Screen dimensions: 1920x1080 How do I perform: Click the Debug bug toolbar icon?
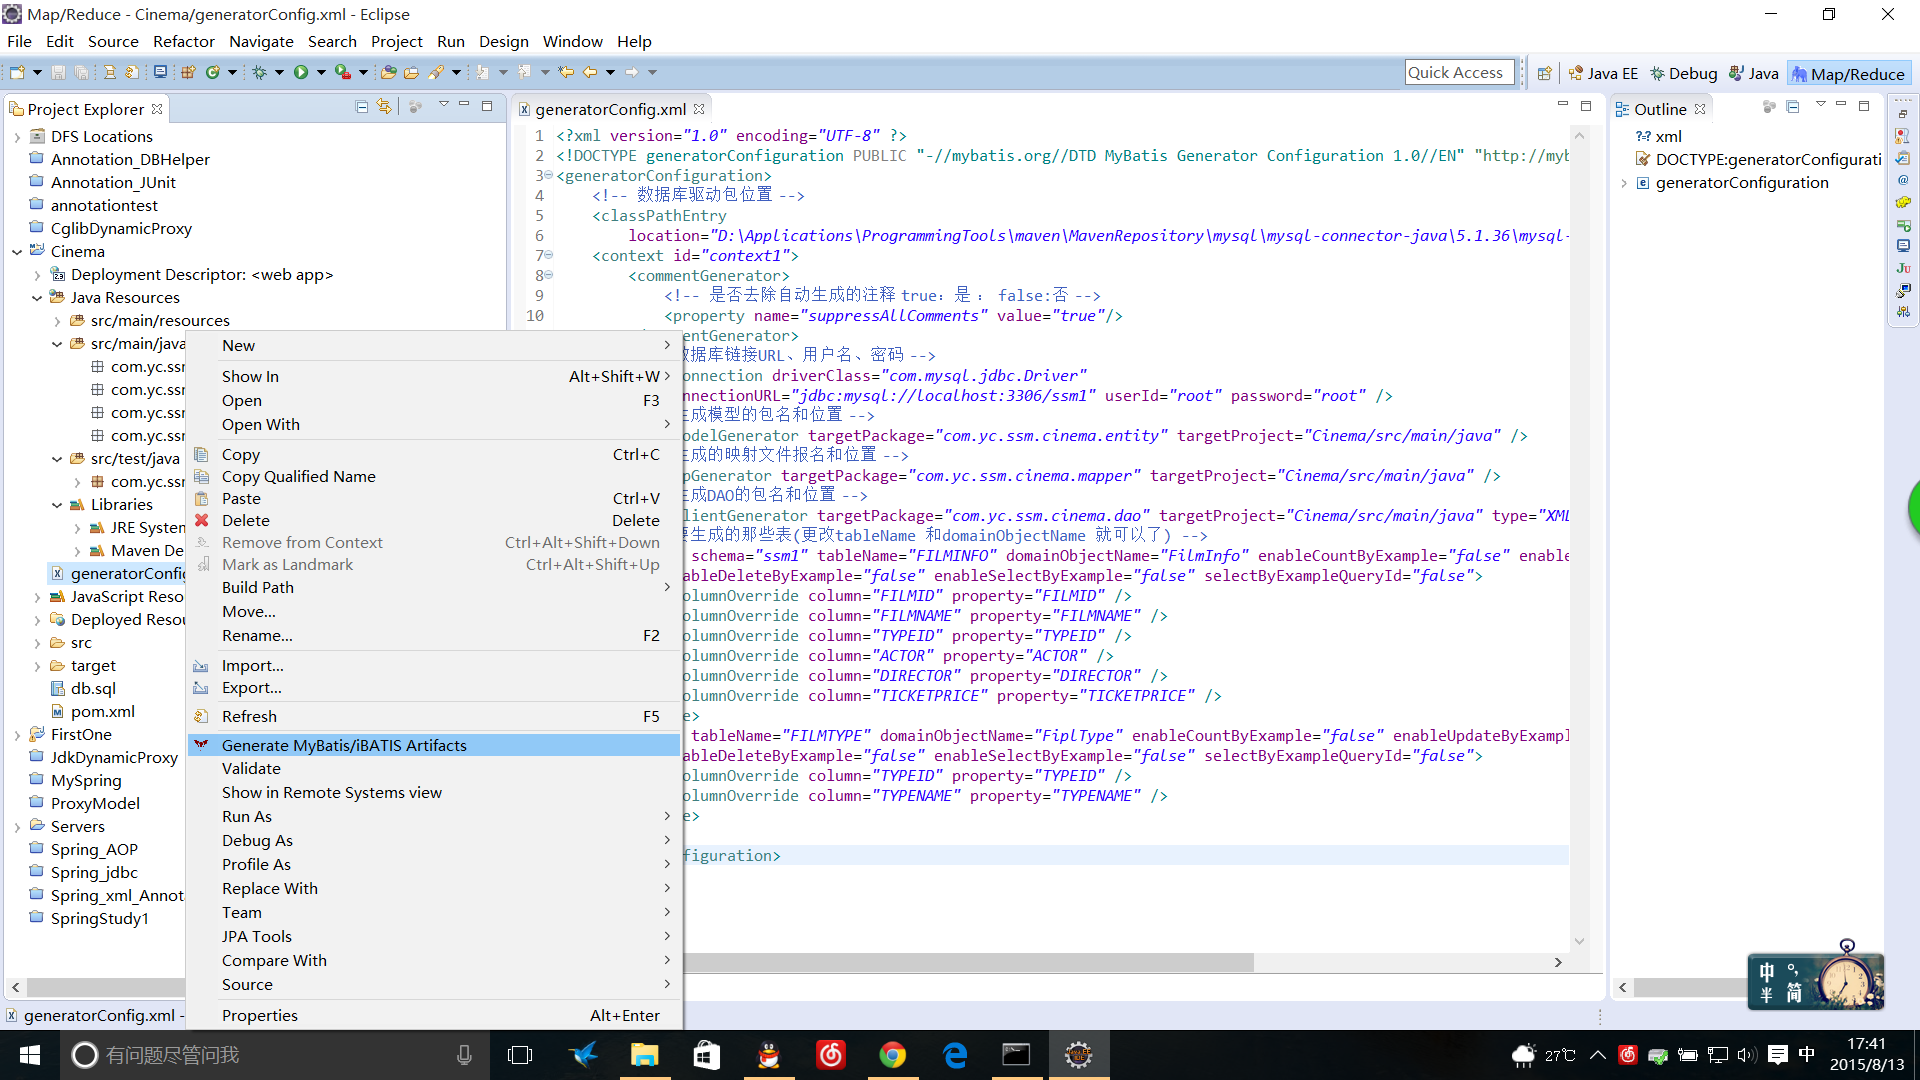click(x=259, y=72)
